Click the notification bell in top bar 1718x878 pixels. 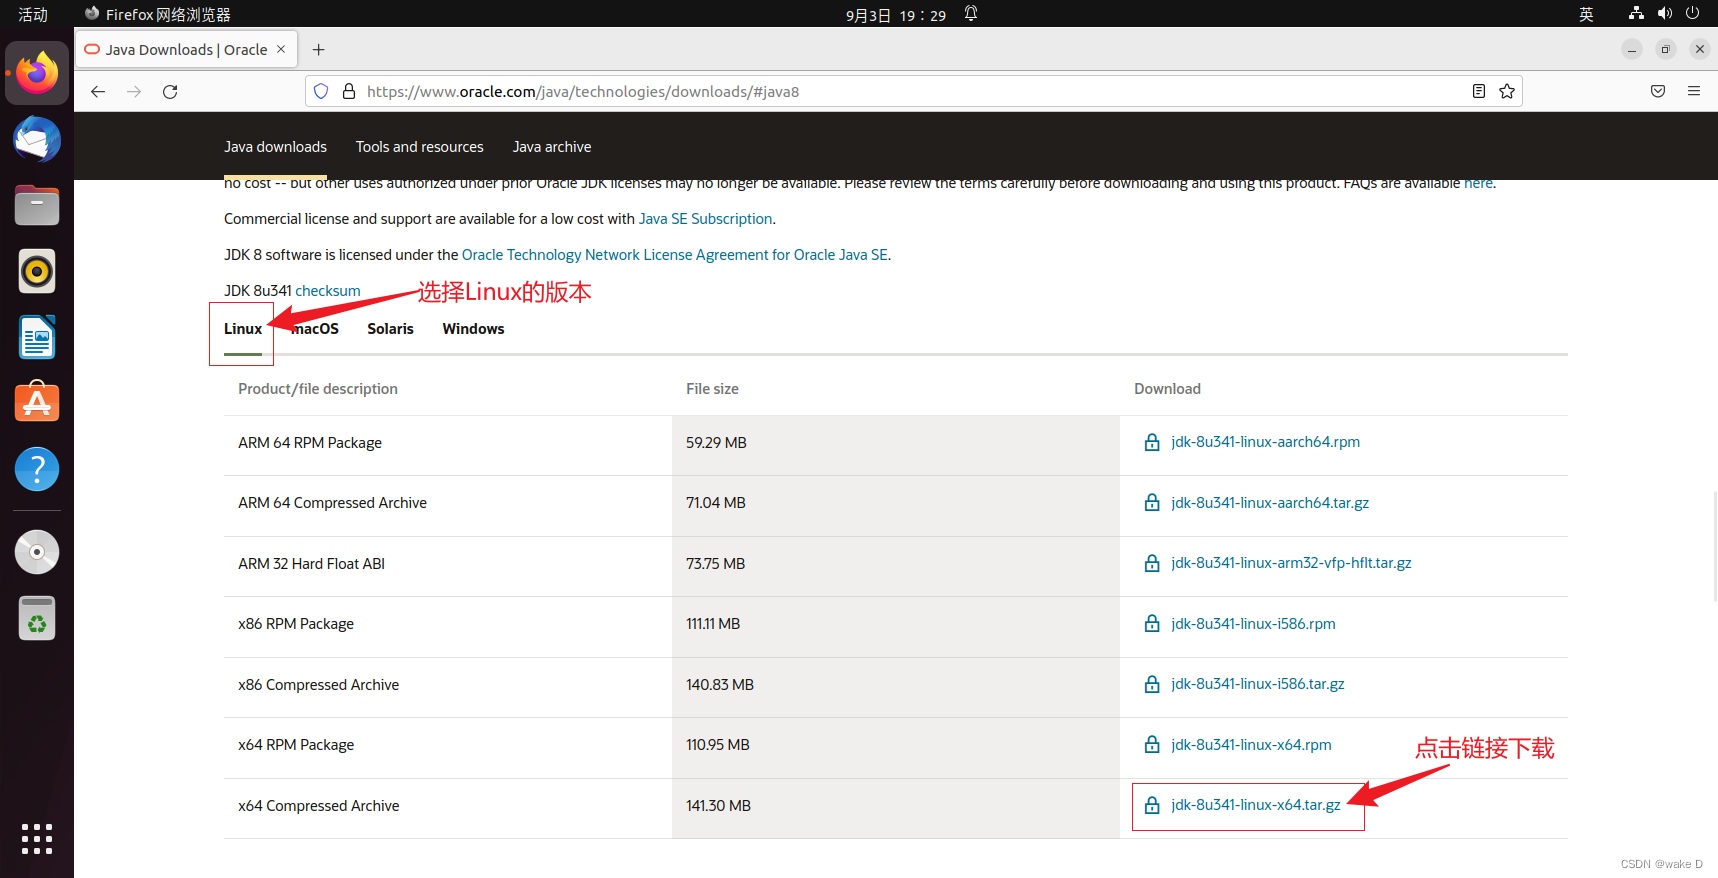coord(971,14)
